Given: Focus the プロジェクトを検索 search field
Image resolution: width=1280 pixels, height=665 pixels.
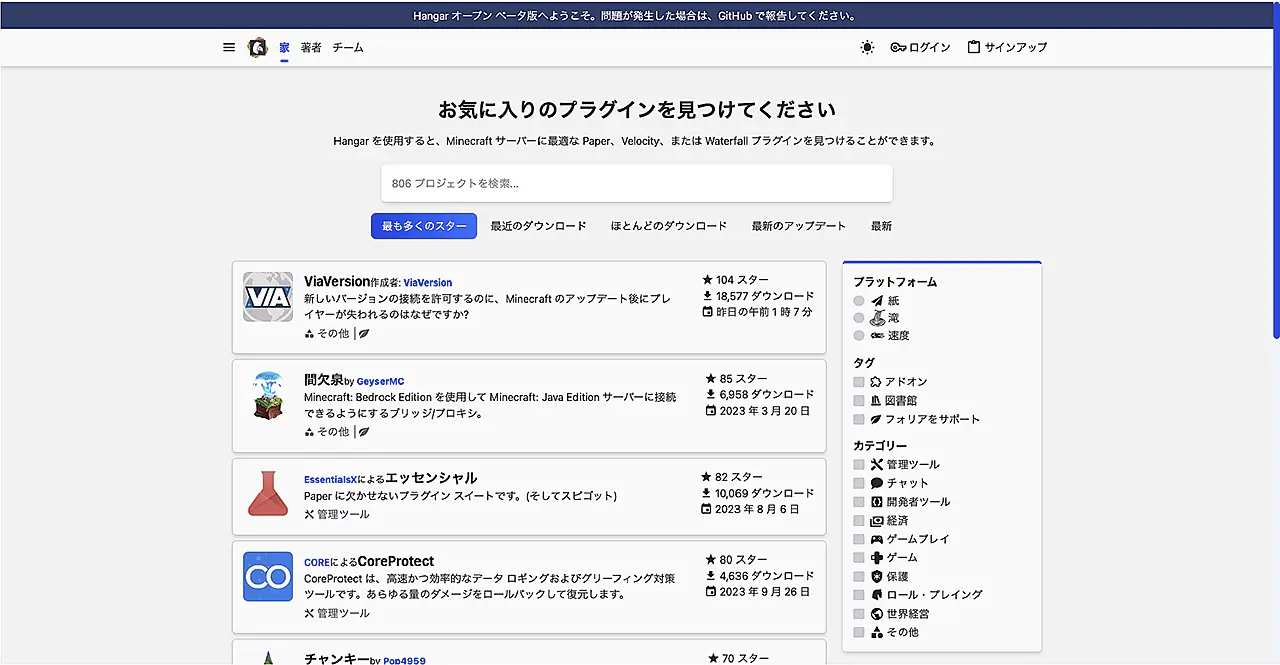Looking at the screenshot, I should pos(636,183).
